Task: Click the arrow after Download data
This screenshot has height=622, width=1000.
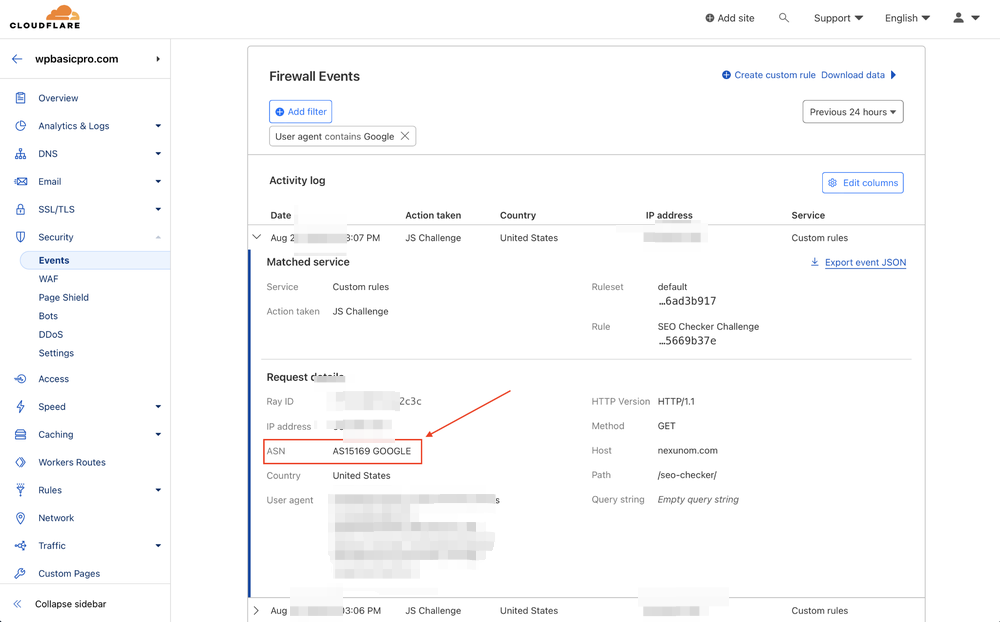Action: pyautogui.click(x=893, y=75)
